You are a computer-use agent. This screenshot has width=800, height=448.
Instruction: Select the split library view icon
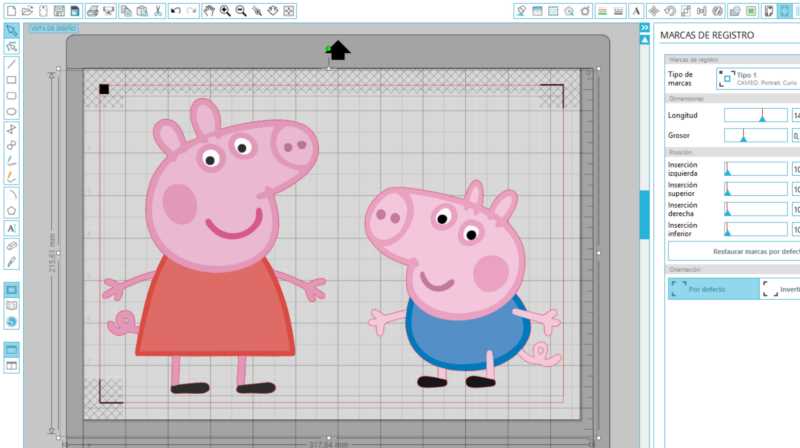point(11,366)
